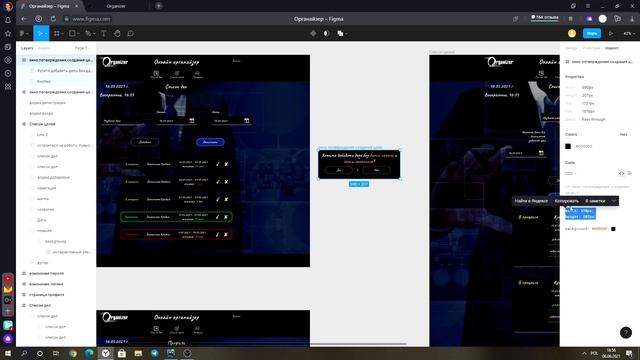Click the blue Share button
The height and width of the screenshot is (360, 640).
pyautogui.click(x=592, y=33)
